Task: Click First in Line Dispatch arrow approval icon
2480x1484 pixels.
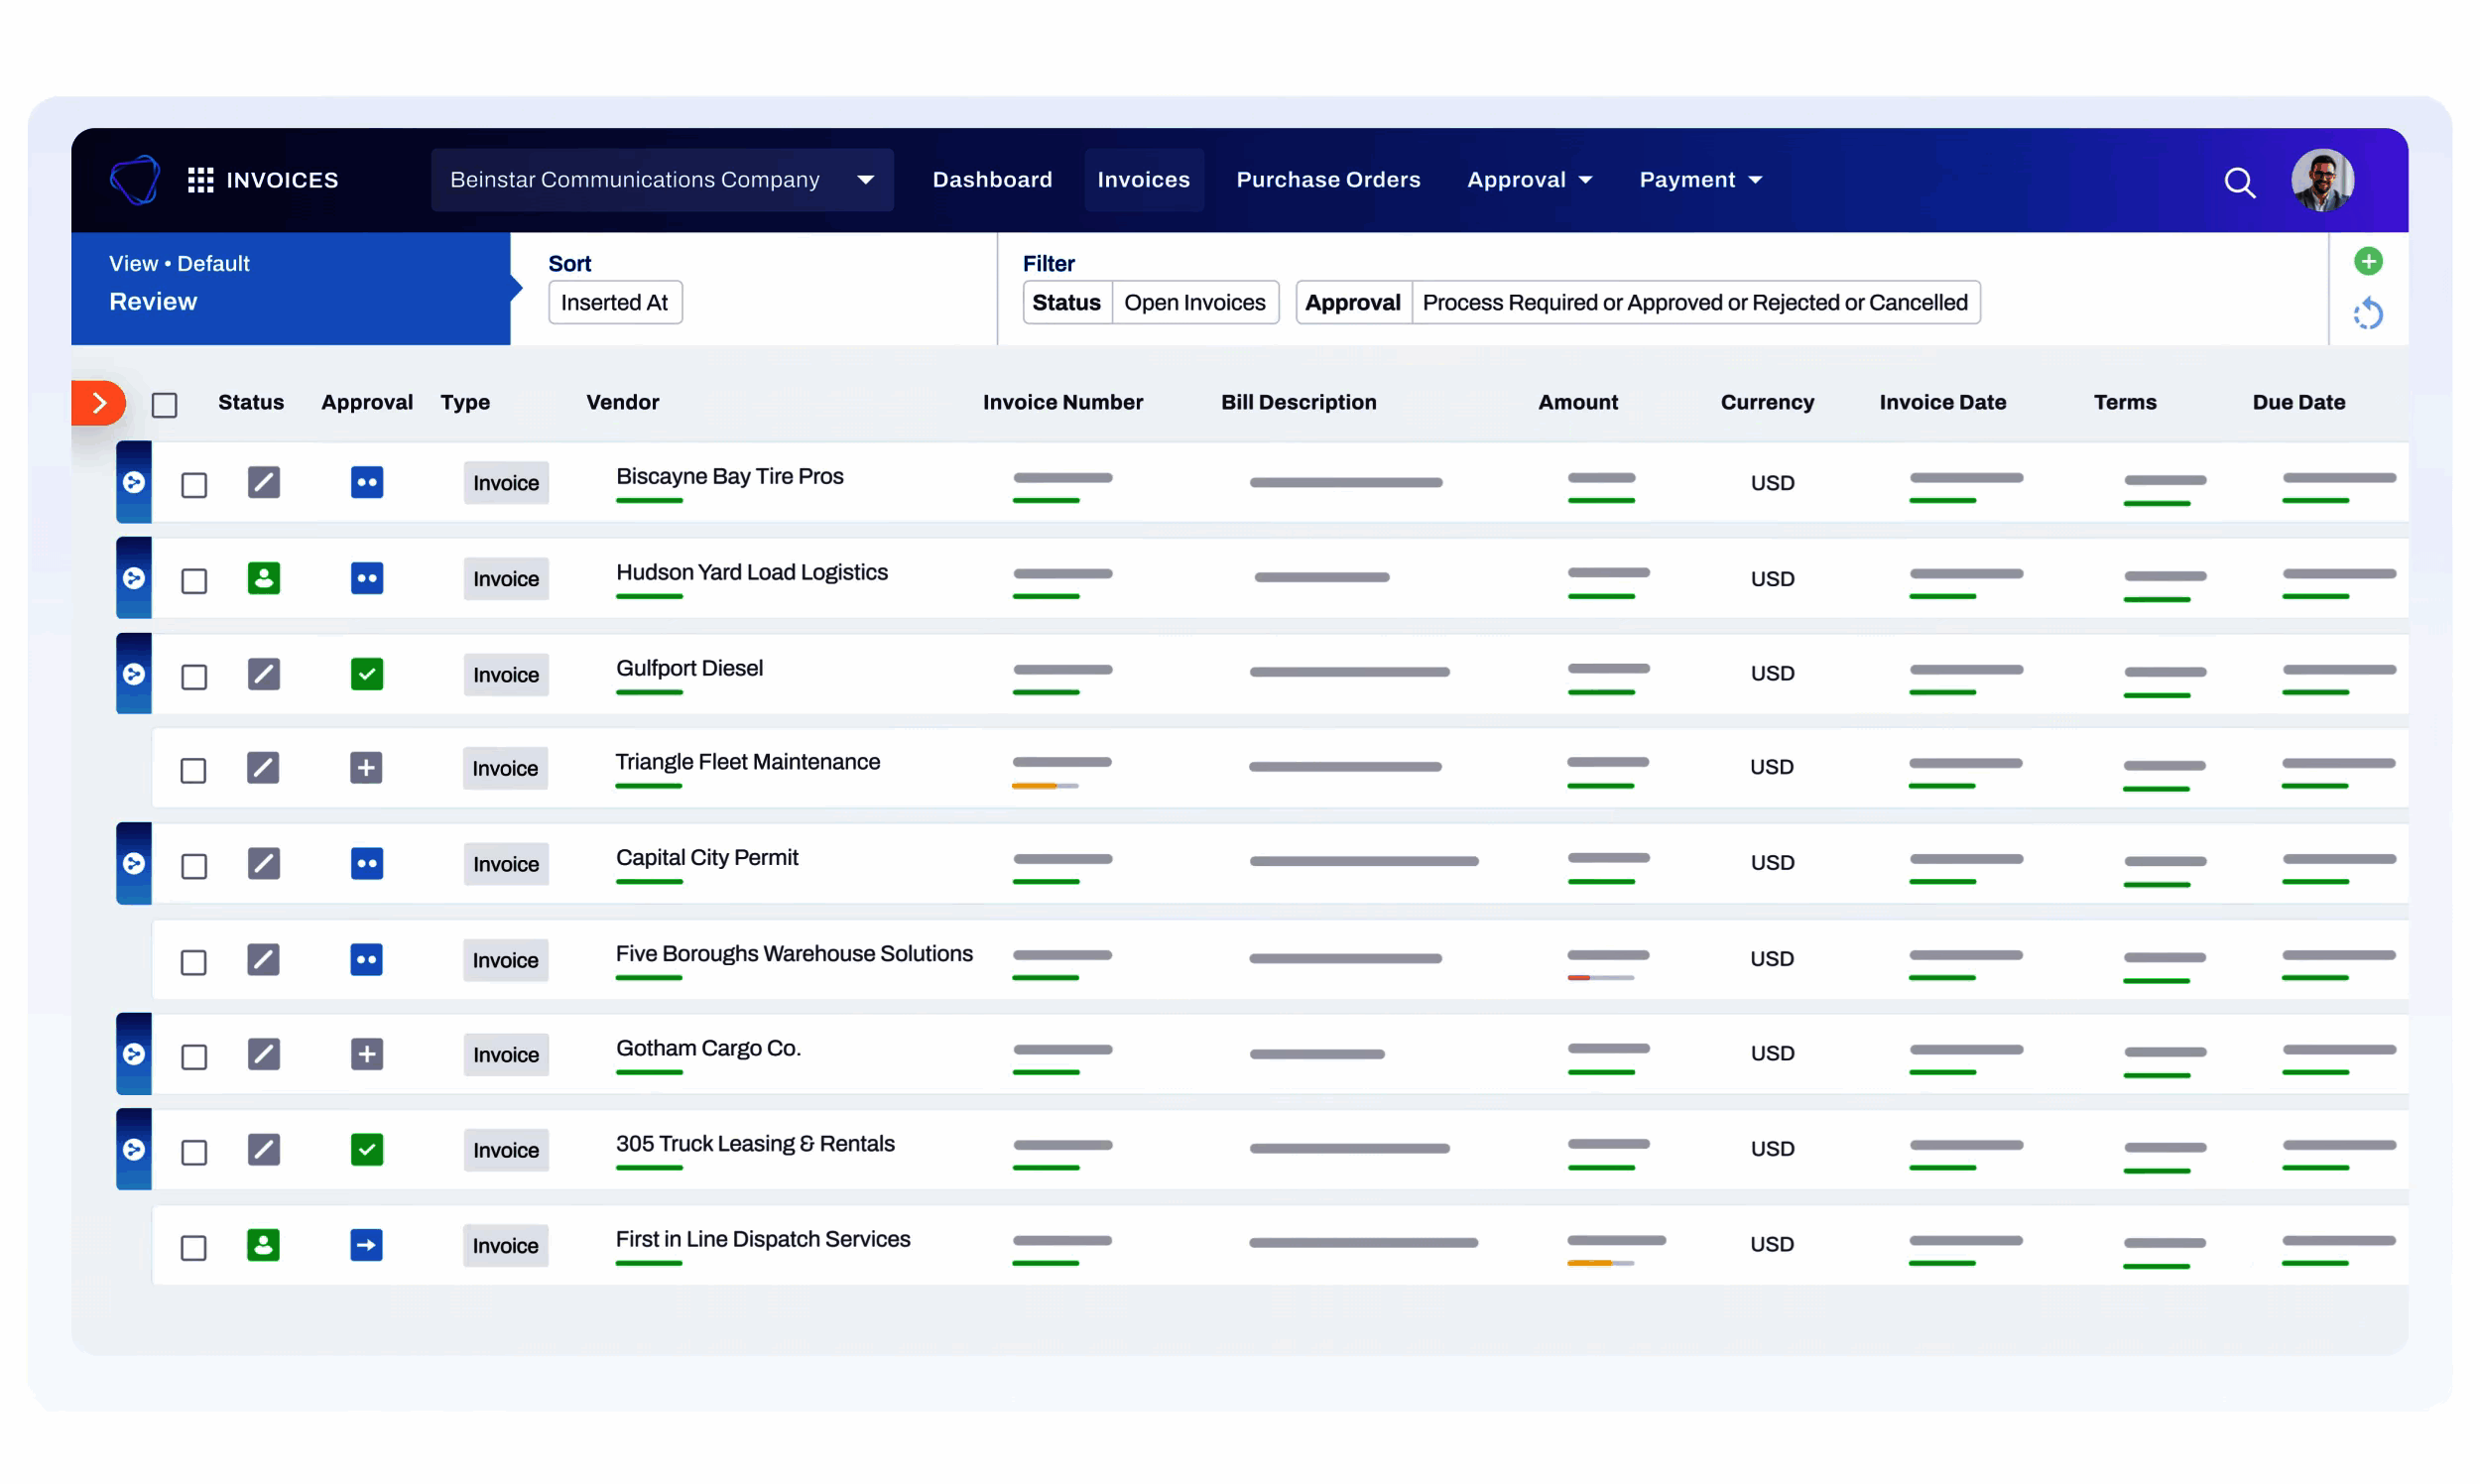Action: click(x=366, y=1245)
